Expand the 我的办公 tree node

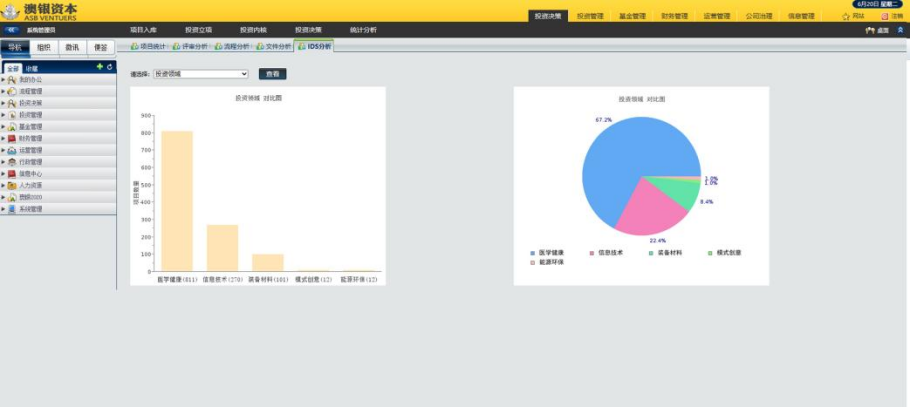tap(3, 79)
